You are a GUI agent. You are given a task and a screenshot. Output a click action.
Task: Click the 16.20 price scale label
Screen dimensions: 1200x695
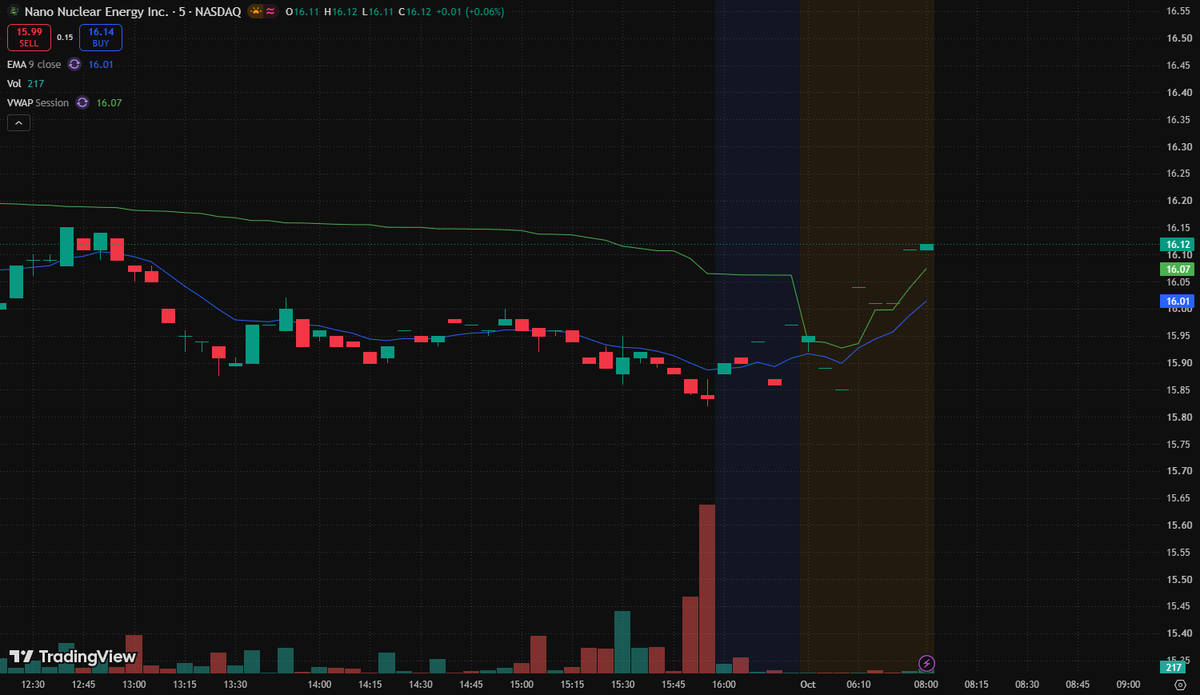[1177, 201]
